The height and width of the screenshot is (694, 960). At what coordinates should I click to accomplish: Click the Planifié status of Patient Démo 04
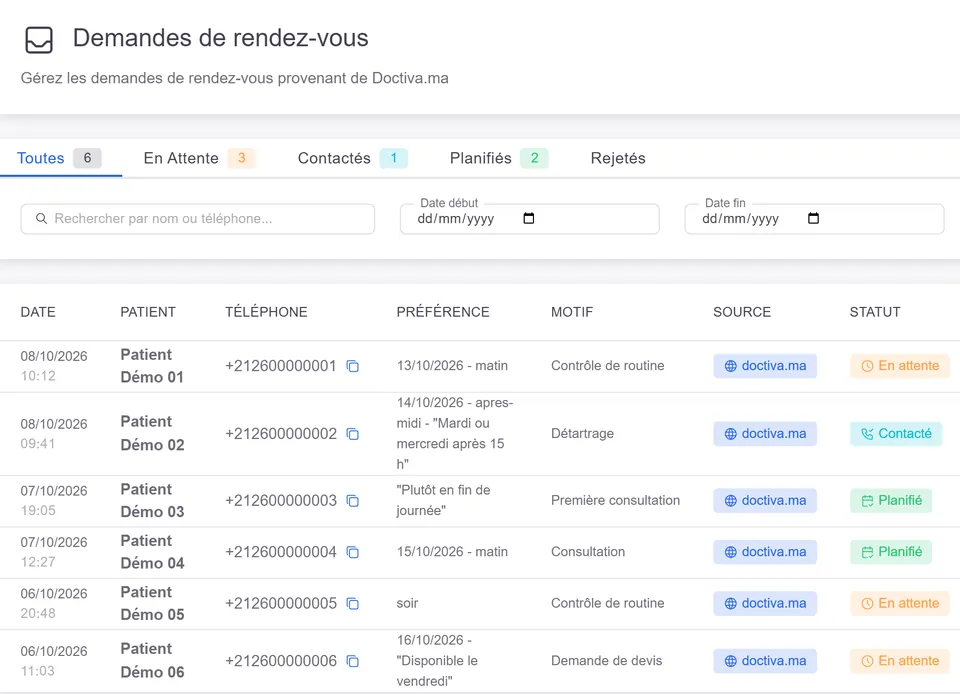[891, 552]
